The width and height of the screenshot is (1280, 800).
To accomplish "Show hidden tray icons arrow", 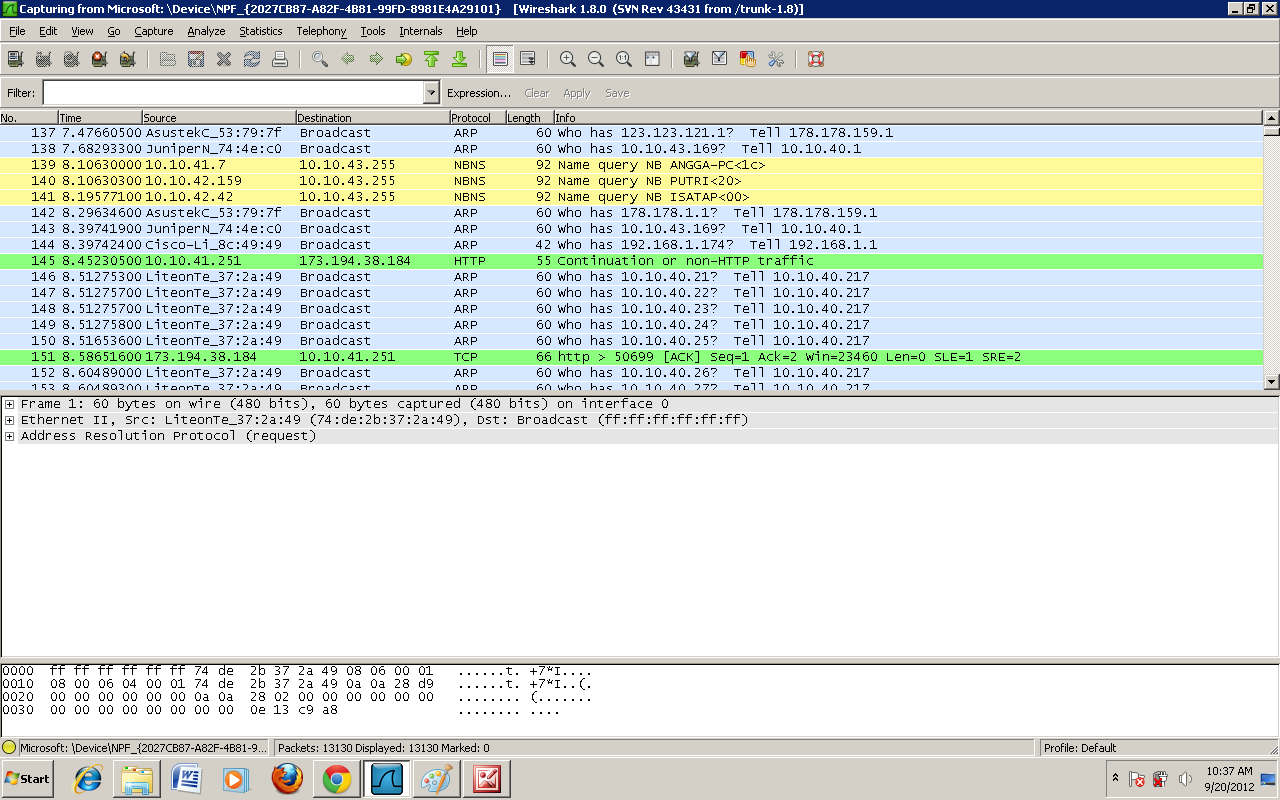I will [1115, 778].
